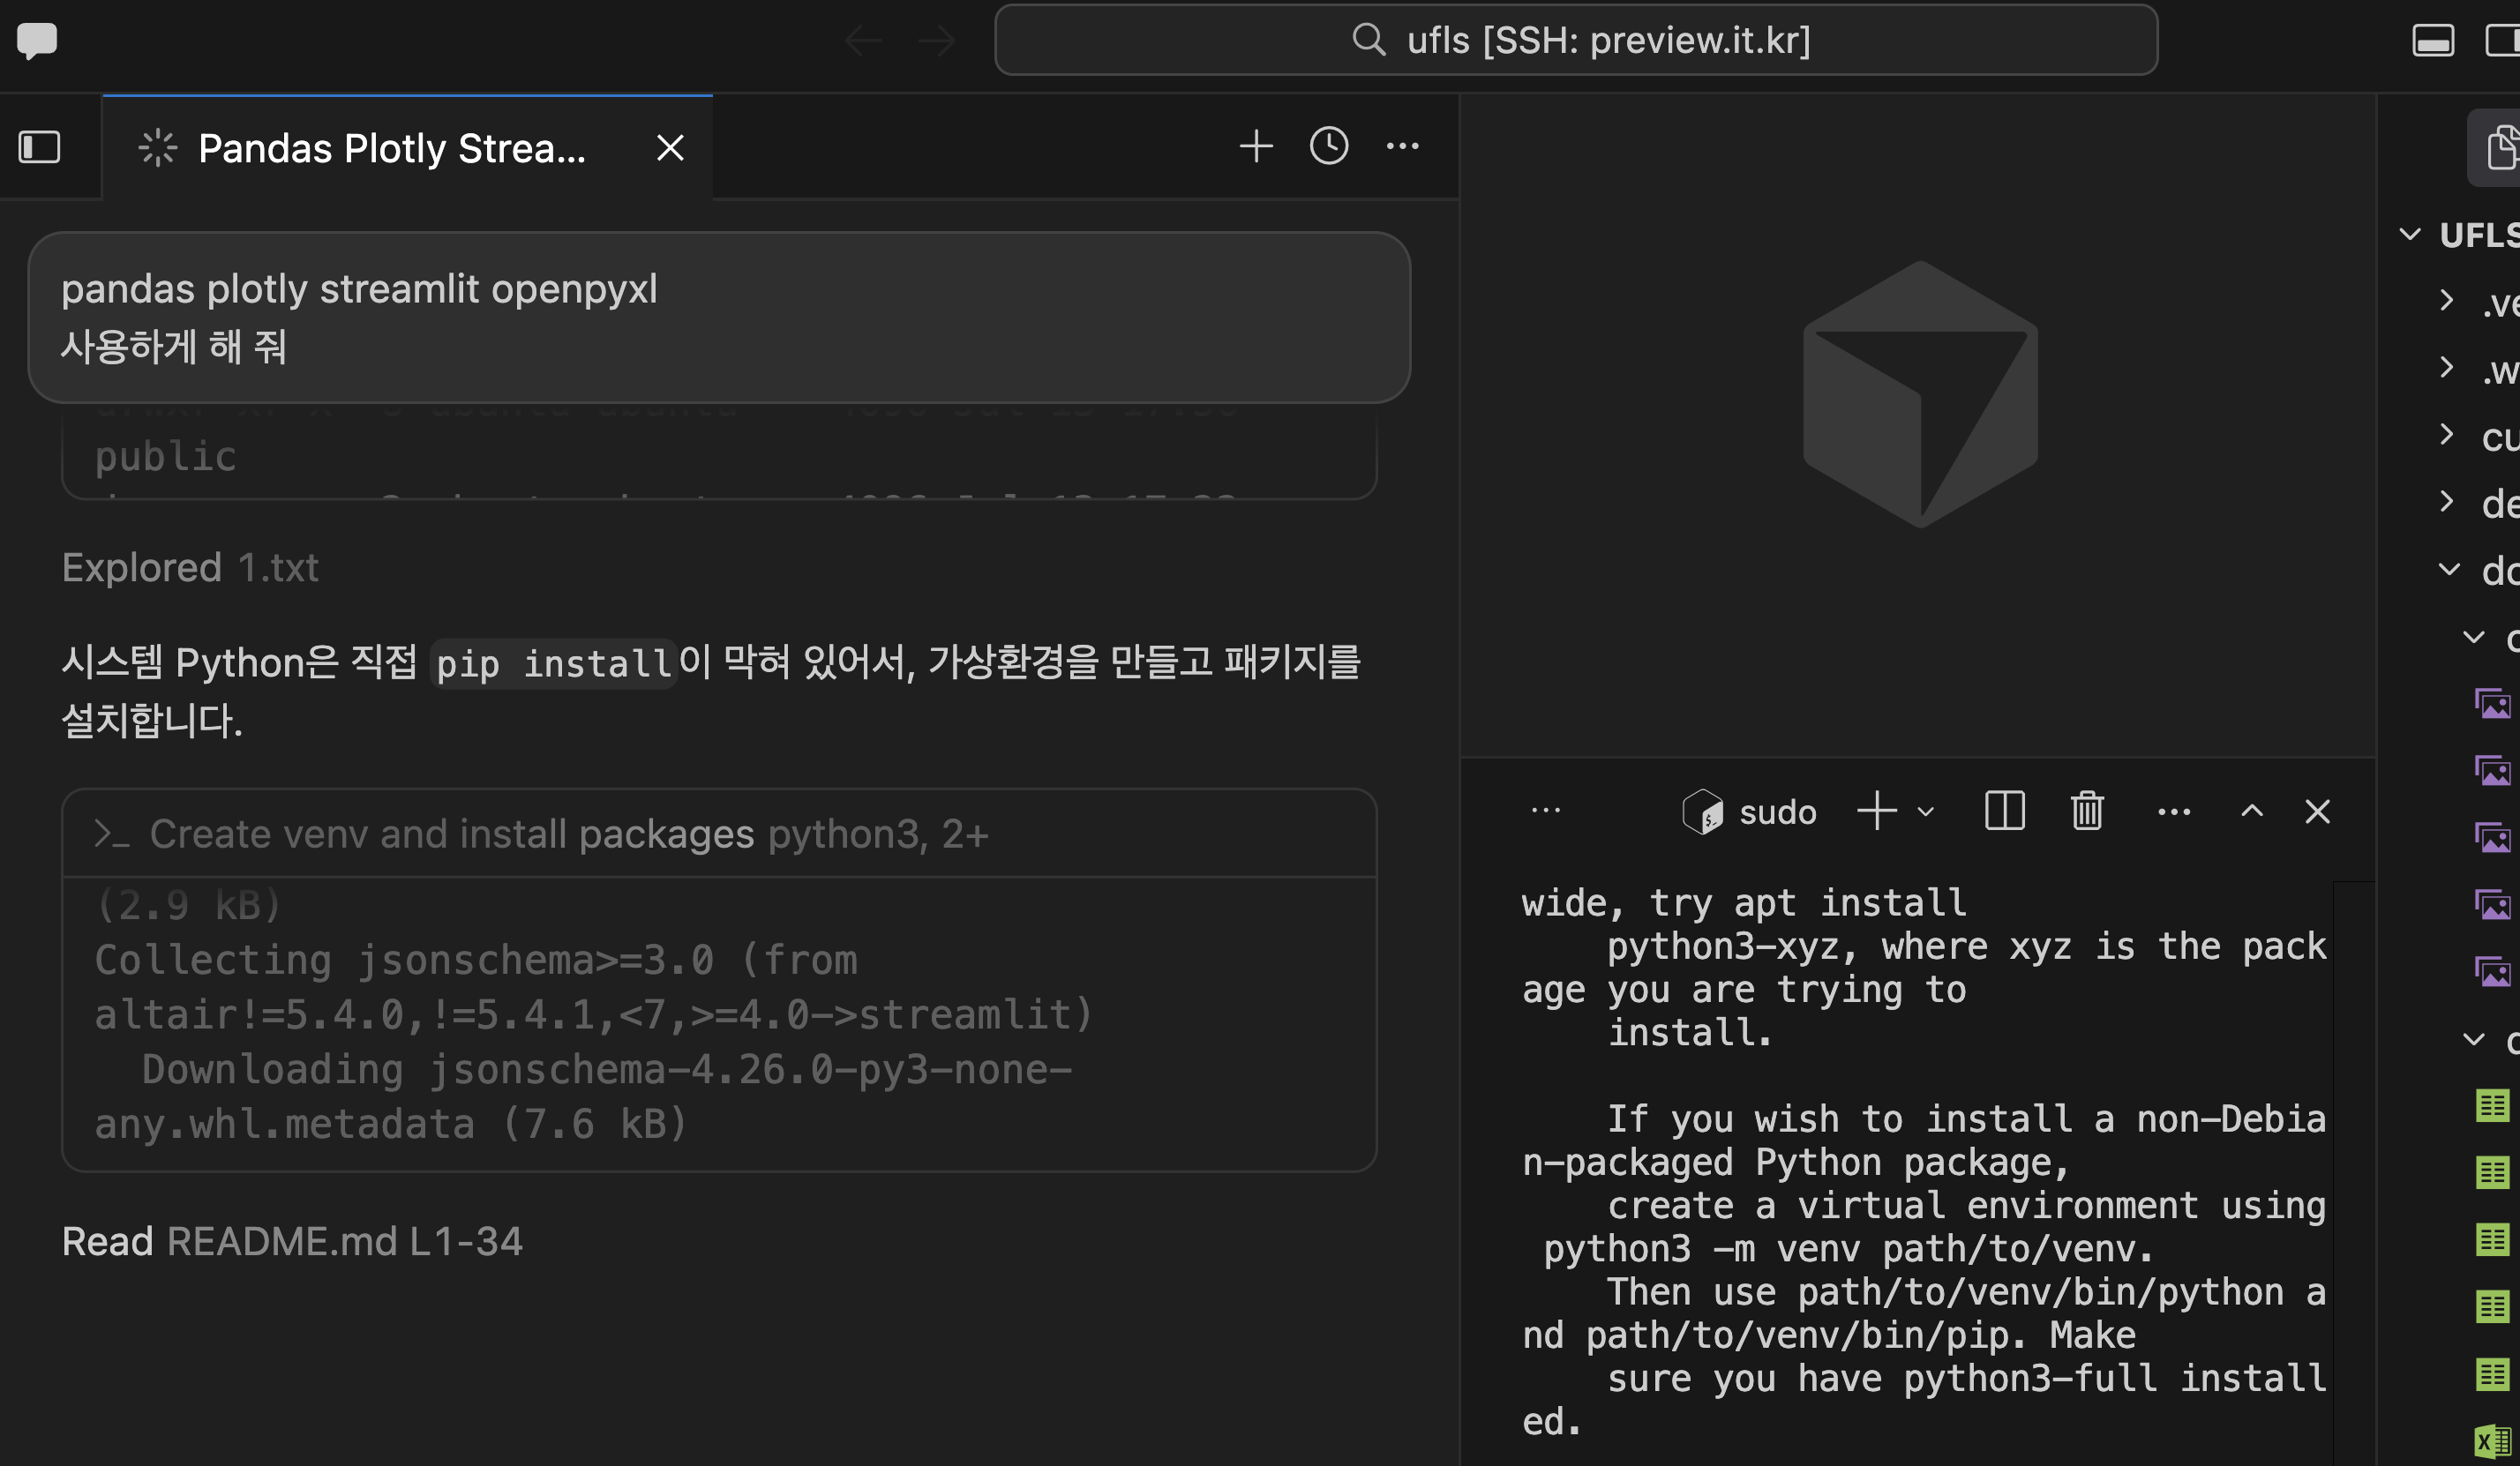
Task: Open the Excel file icon at the explorer bottom
Action: [x=2492, y=1441]
